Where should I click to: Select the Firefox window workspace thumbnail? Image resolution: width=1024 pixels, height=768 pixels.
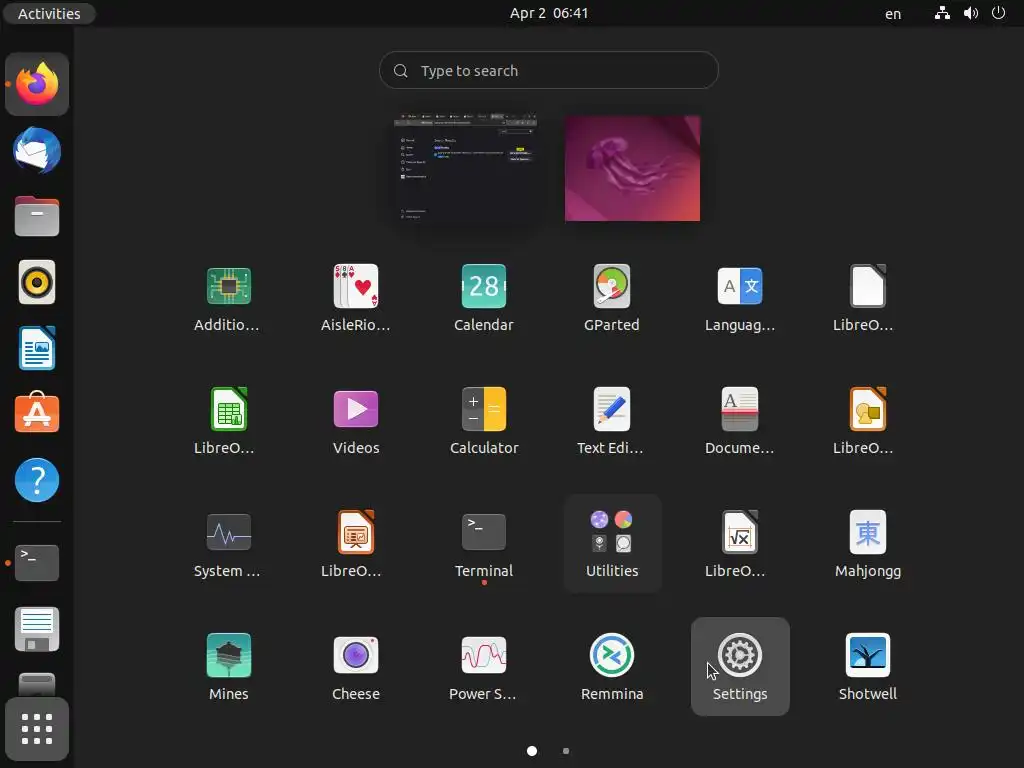[x=466, y=168]
